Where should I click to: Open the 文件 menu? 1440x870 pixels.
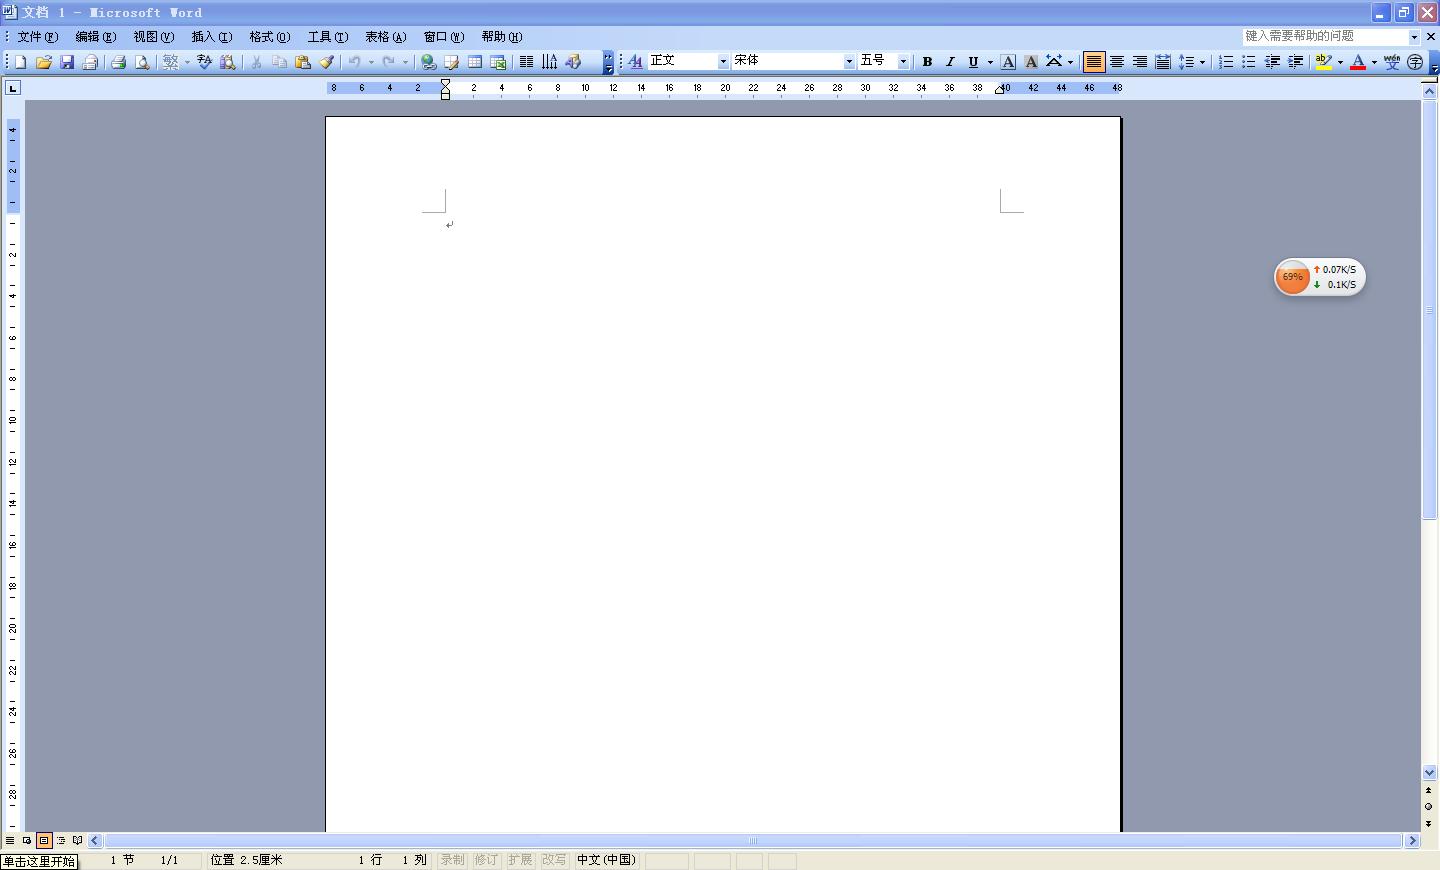pos(37,37)
